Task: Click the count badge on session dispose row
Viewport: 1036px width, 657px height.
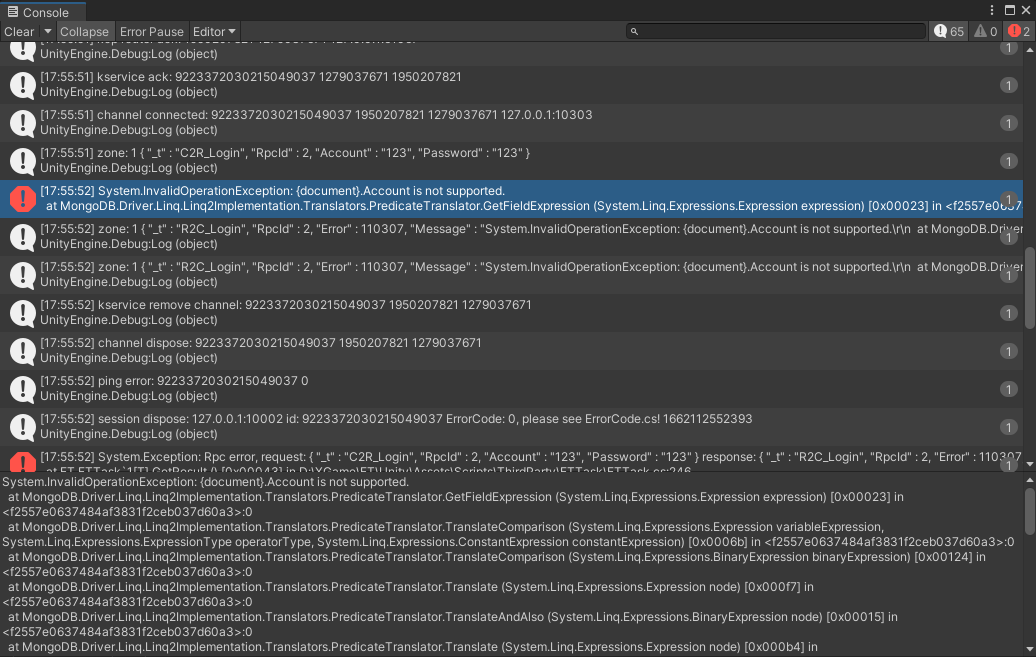Action: [1008, 427]
